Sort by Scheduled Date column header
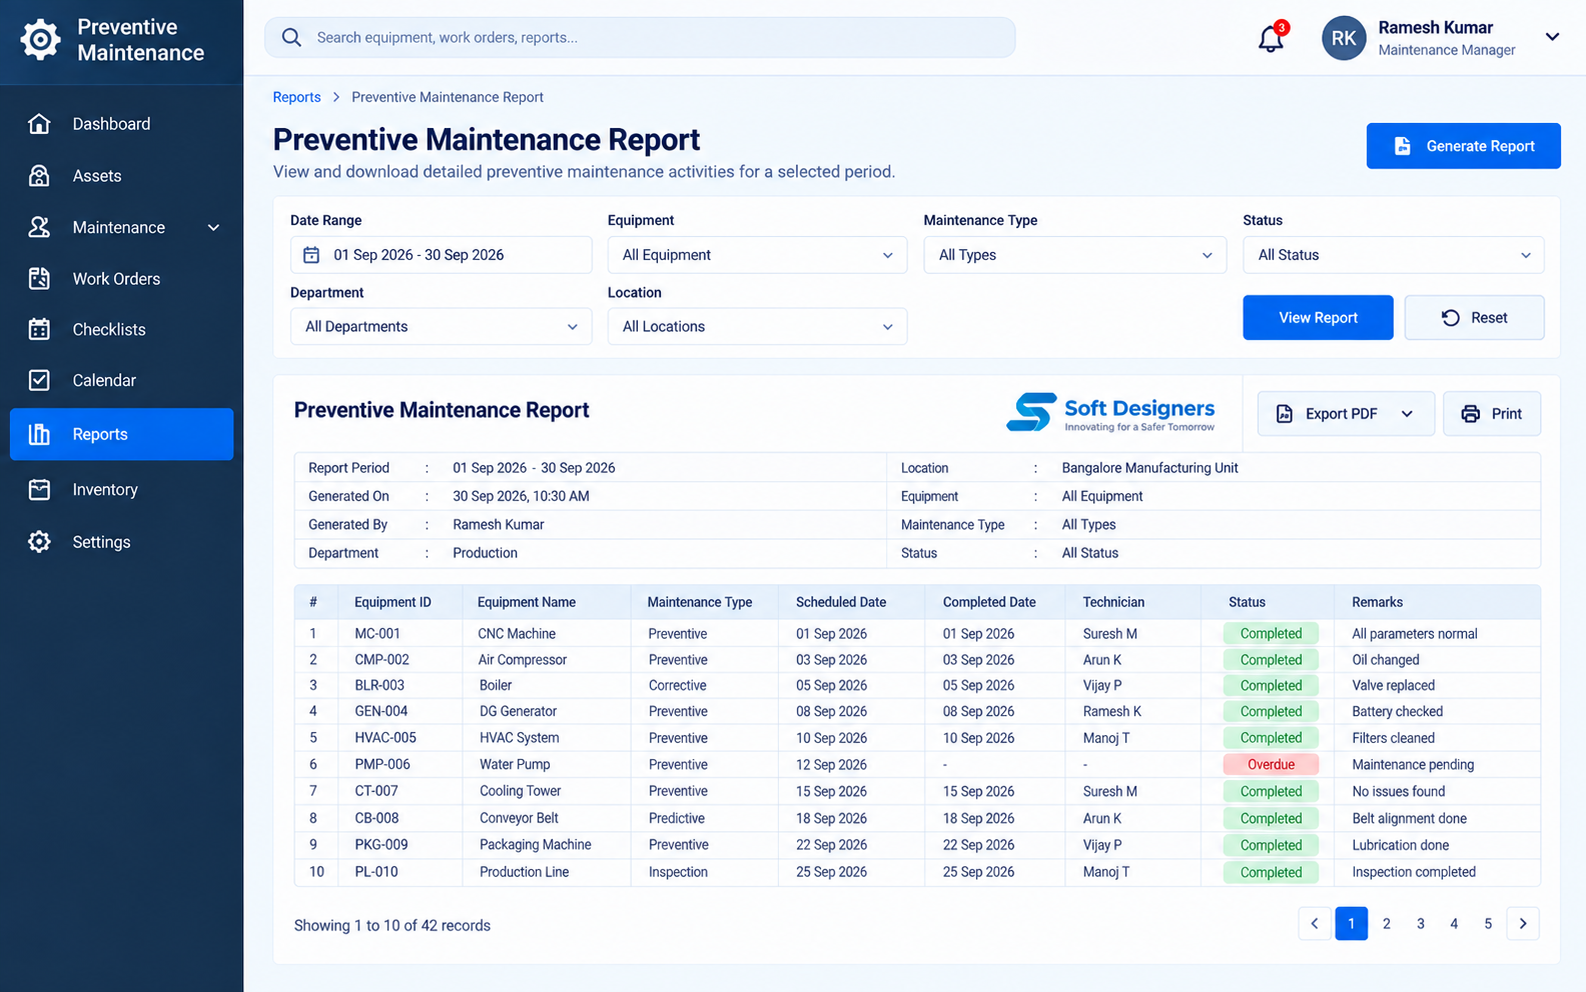Screen dimensions: 1586x992 click(841, 602)
